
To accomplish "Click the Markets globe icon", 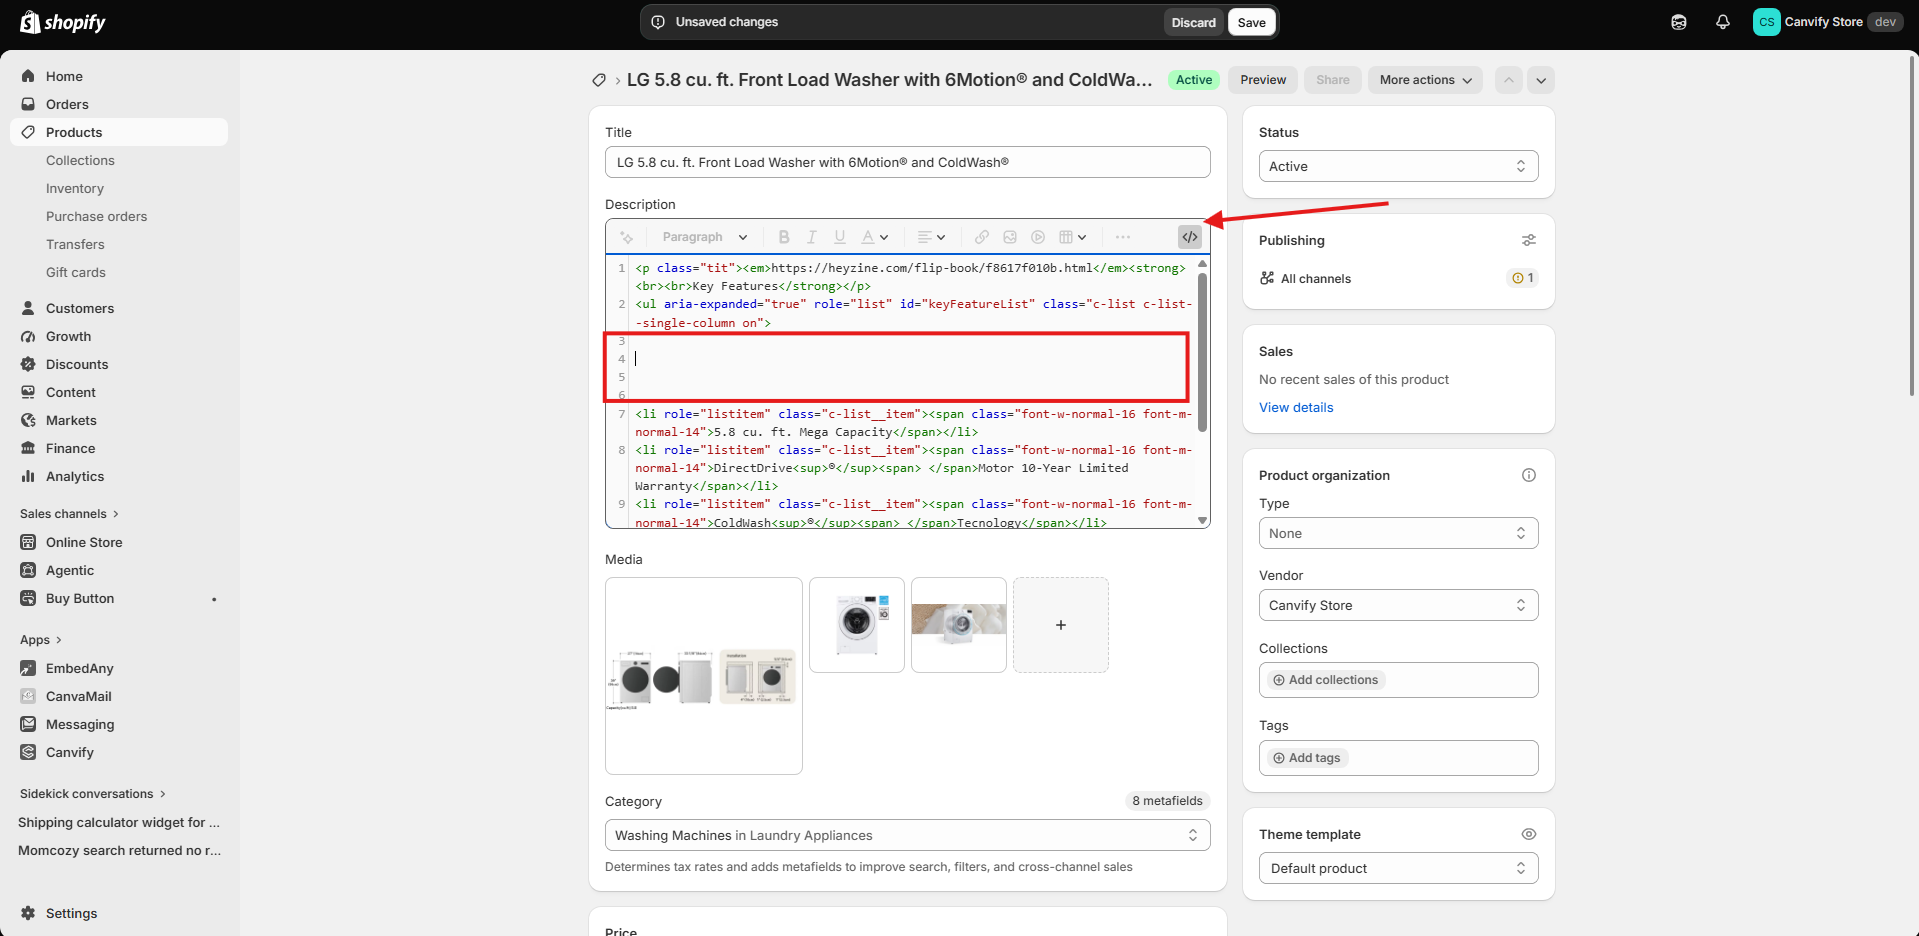I will point(28,420).
